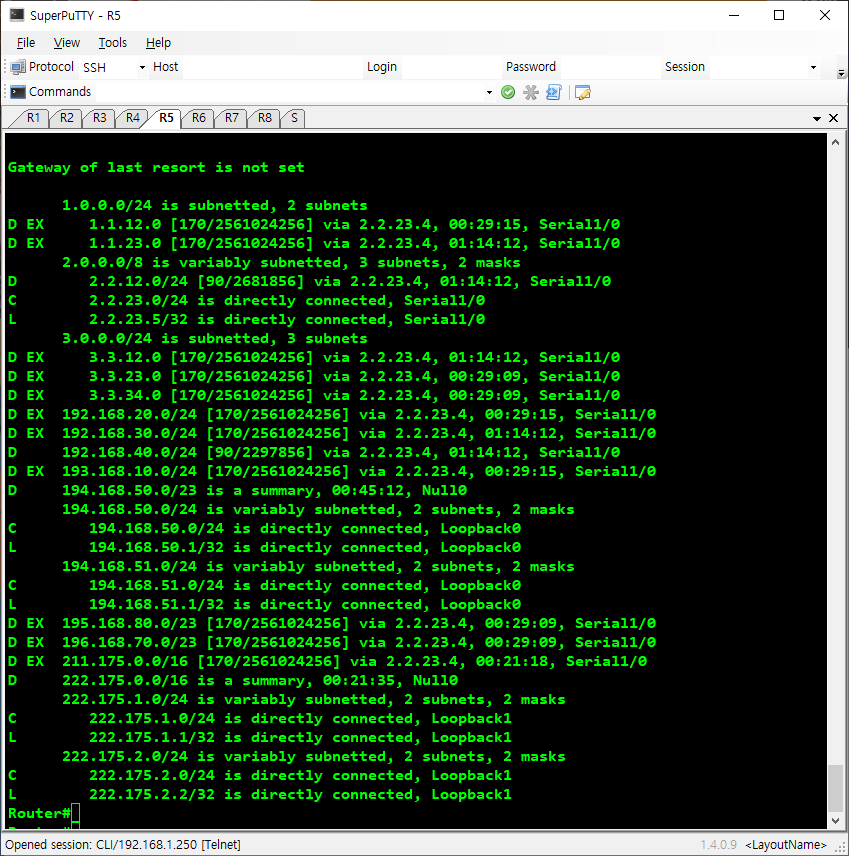Close the SuperPuTTY window
849x856 pixels.
[x=825, y=15]
